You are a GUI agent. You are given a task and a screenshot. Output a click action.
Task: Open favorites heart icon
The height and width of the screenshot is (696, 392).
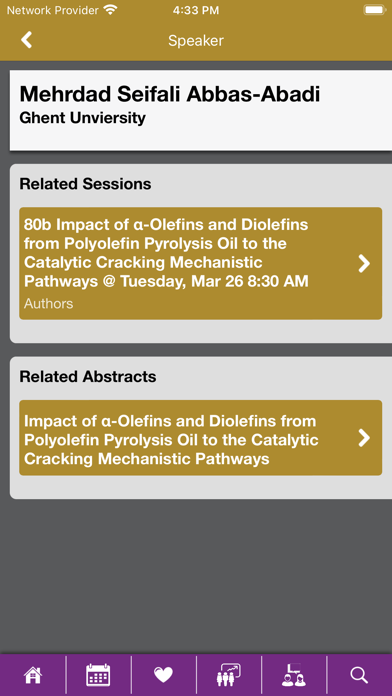tap(163, 675)
